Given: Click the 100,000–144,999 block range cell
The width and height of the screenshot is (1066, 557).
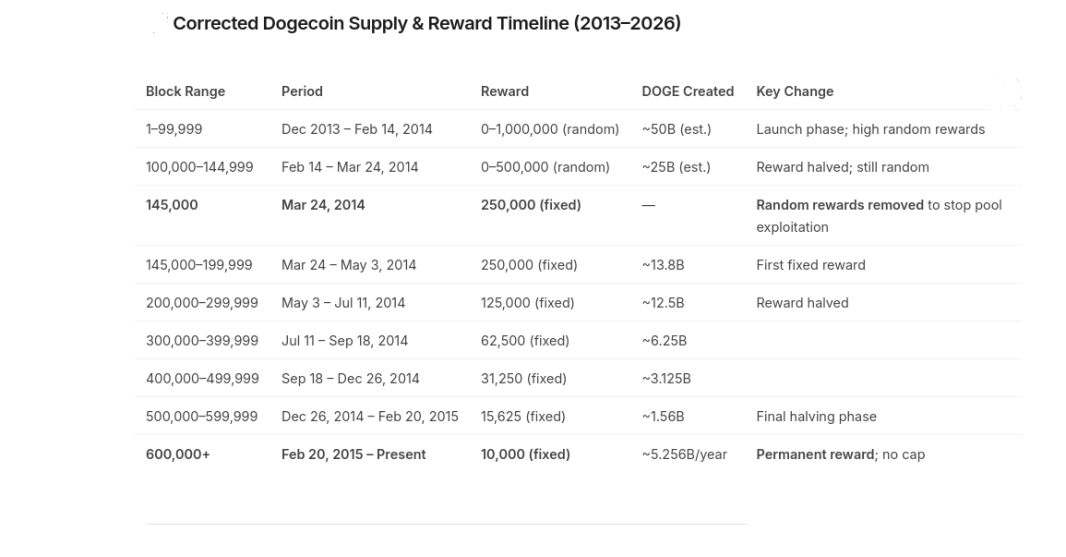Looking at the screenshot, I should (199, 167).
